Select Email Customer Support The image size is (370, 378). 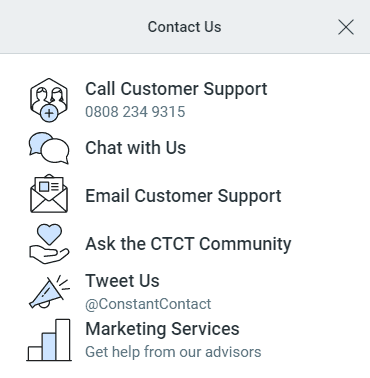183,196
